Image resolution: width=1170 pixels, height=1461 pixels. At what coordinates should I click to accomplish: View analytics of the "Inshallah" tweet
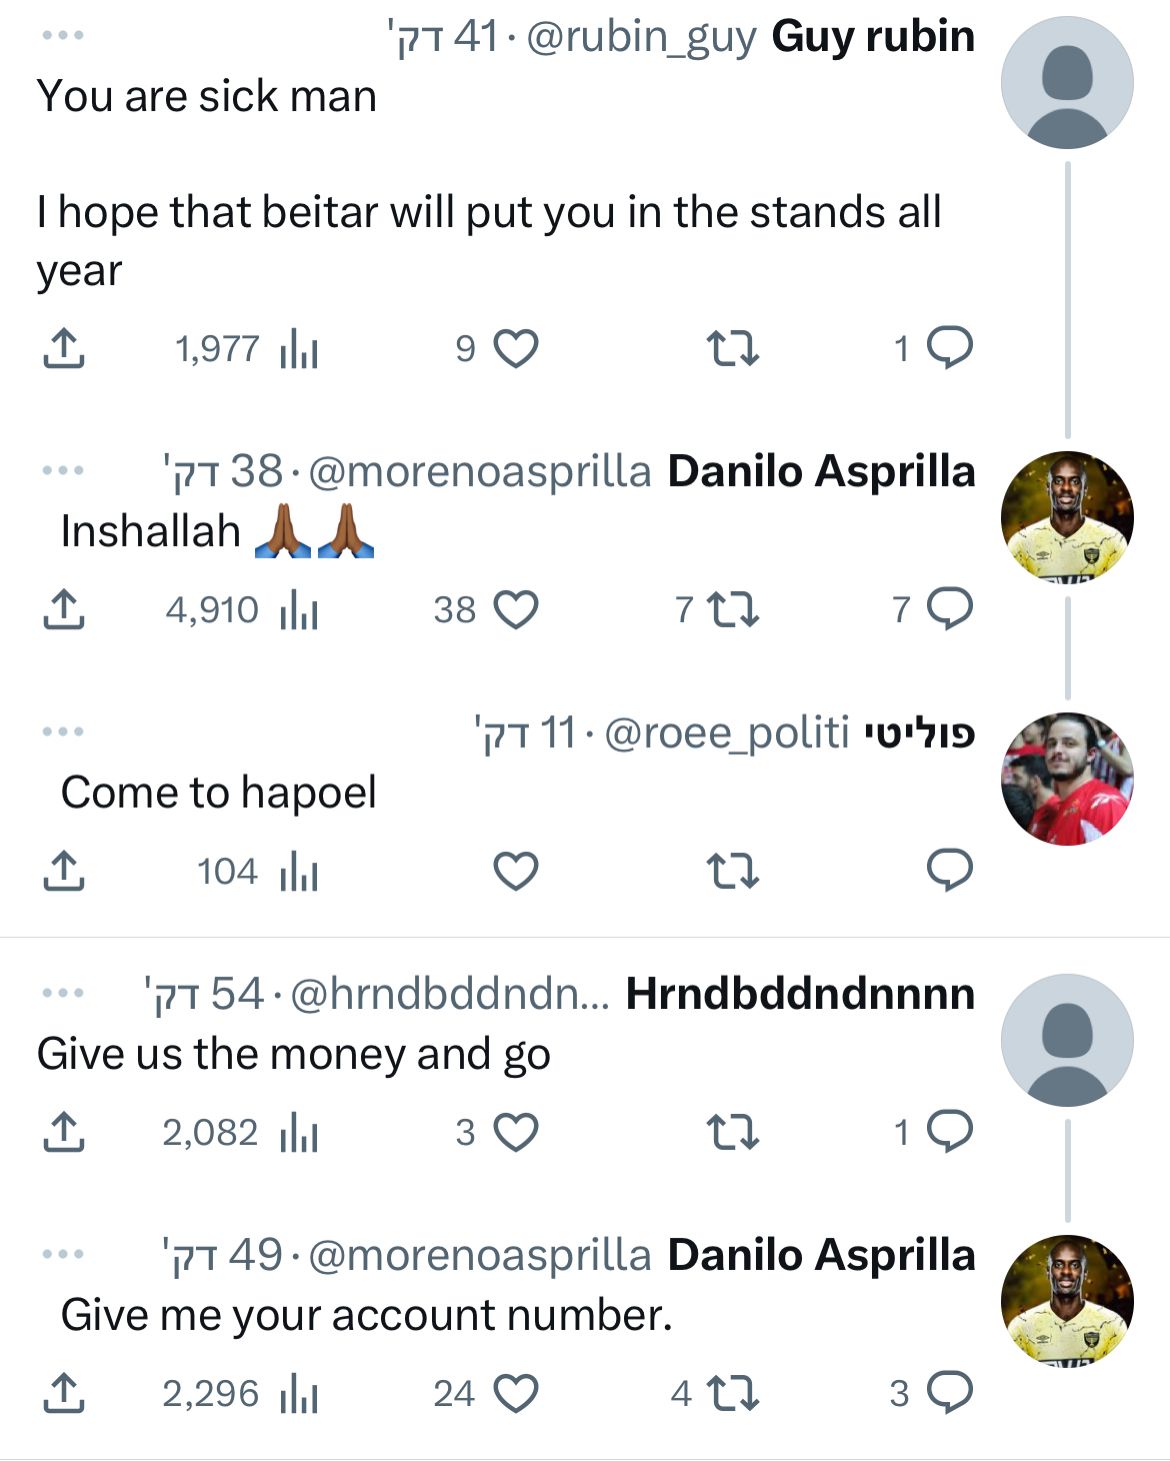[299, 610]
